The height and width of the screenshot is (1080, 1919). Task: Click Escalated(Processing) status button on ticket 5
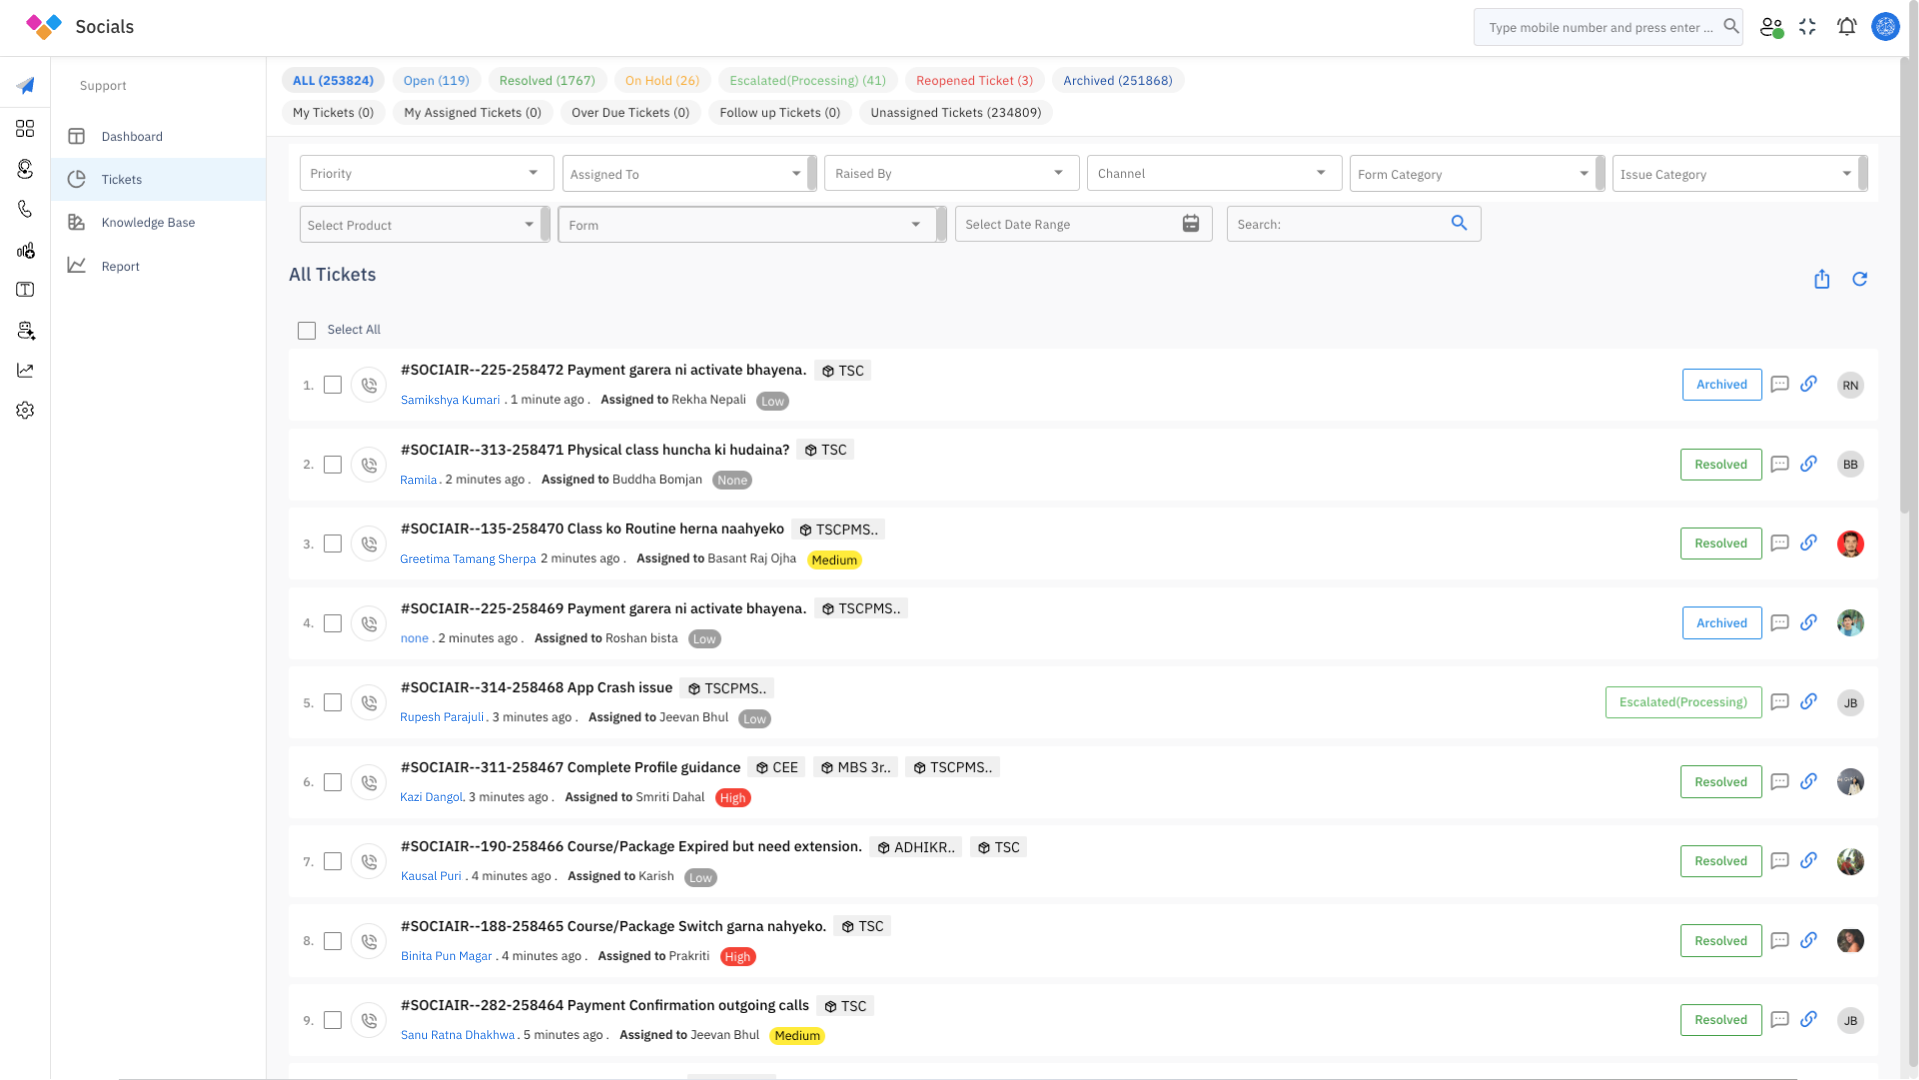tap(1682, 702)
